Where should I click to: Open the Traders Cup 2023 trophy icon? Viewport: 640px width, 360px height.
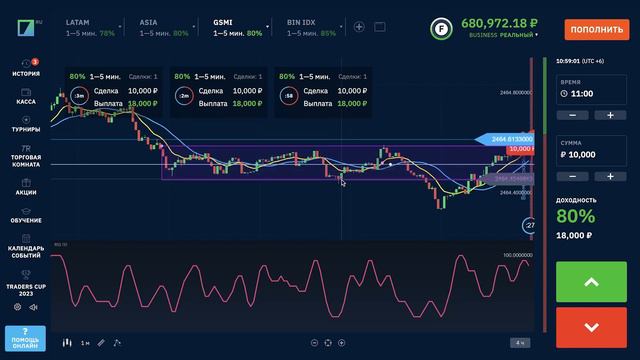click(x=26, y=275)
